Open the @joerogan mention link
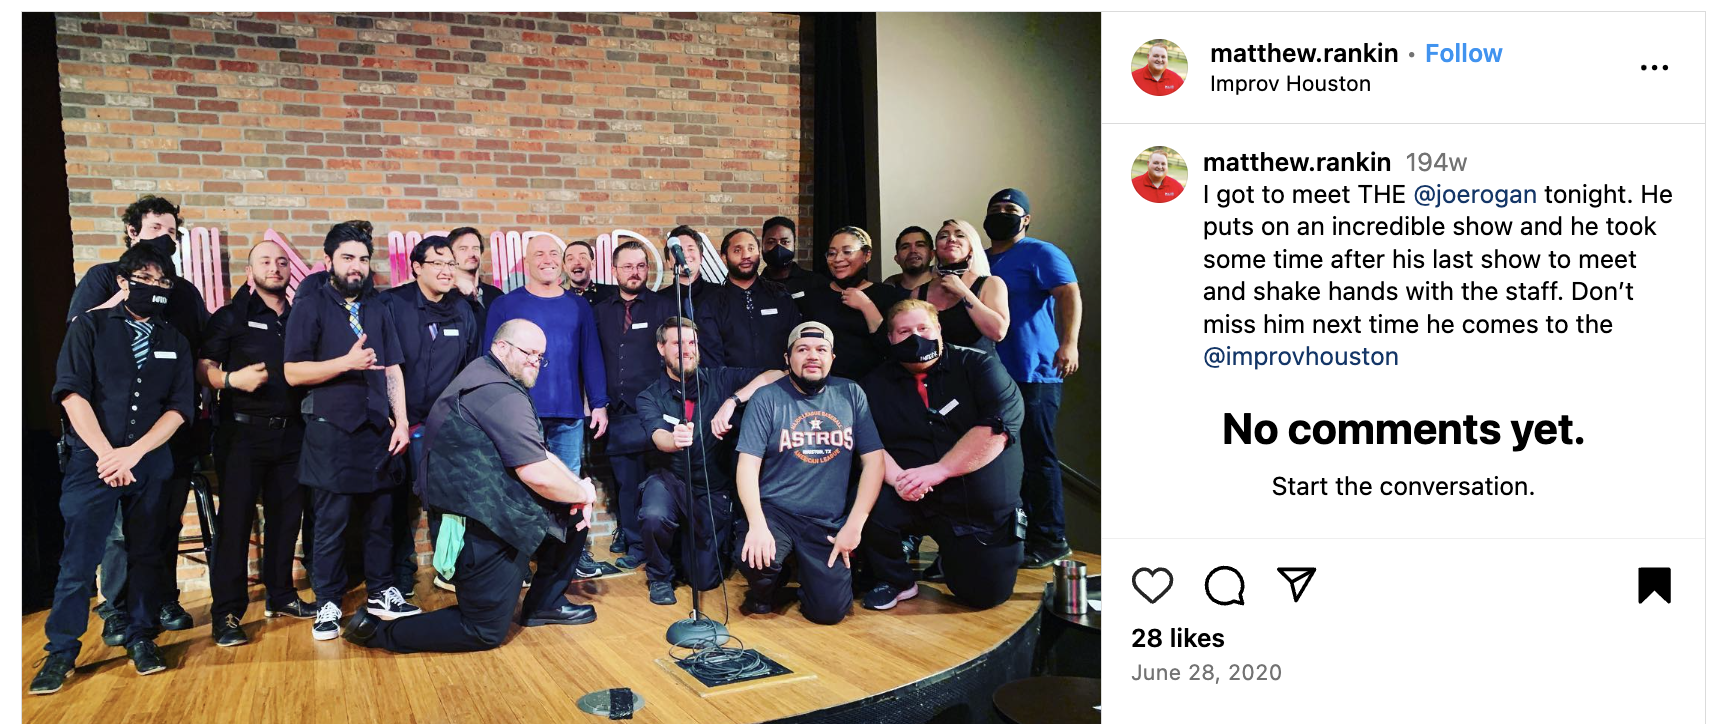 point(1475,194)
